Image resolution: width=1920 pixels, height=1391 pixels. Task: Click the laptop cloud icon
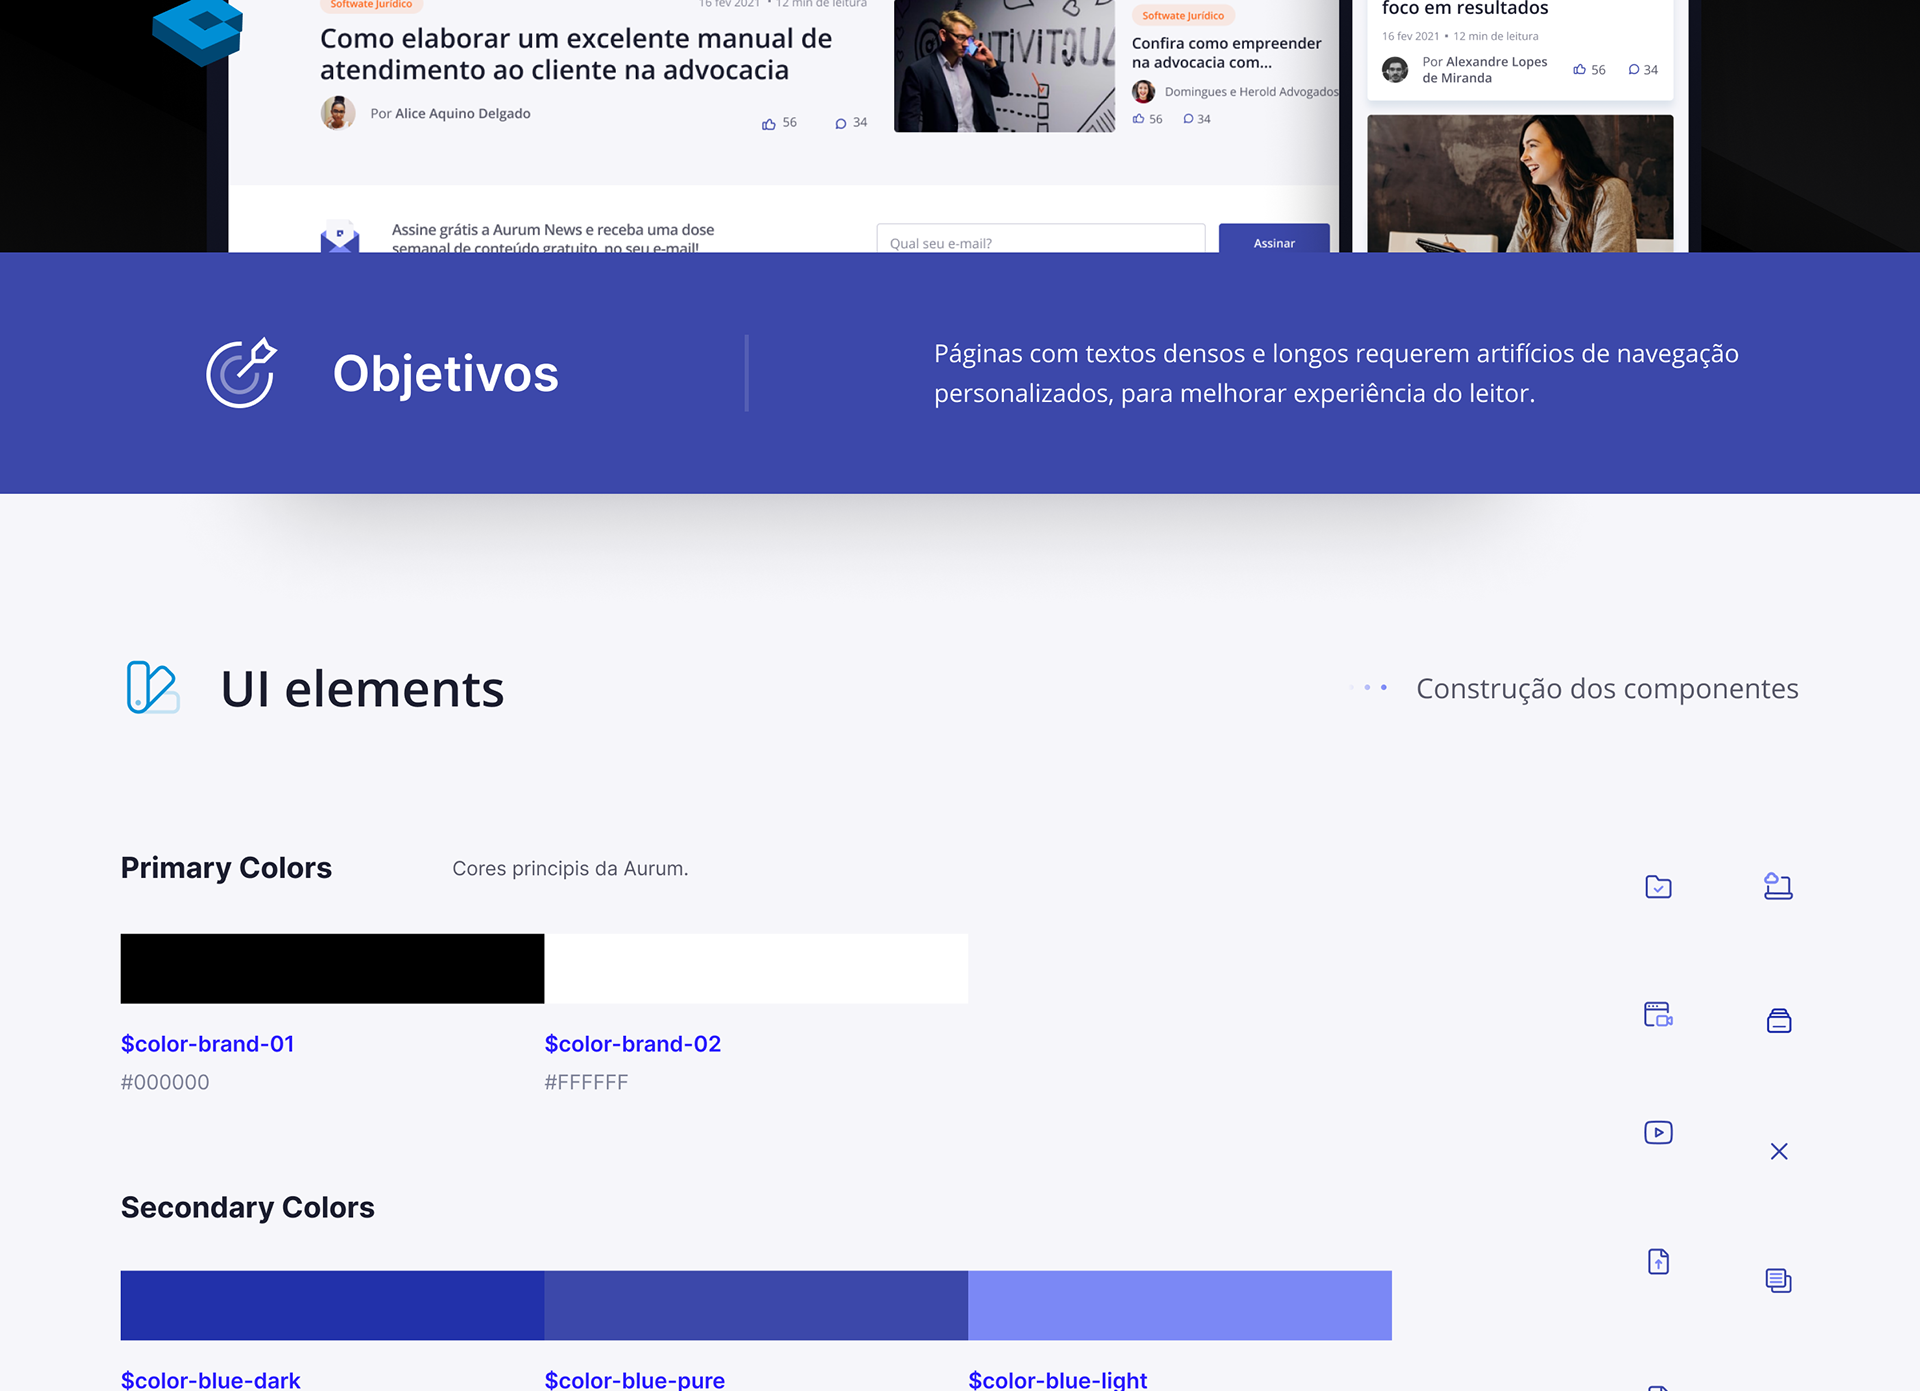point(1778,886)
